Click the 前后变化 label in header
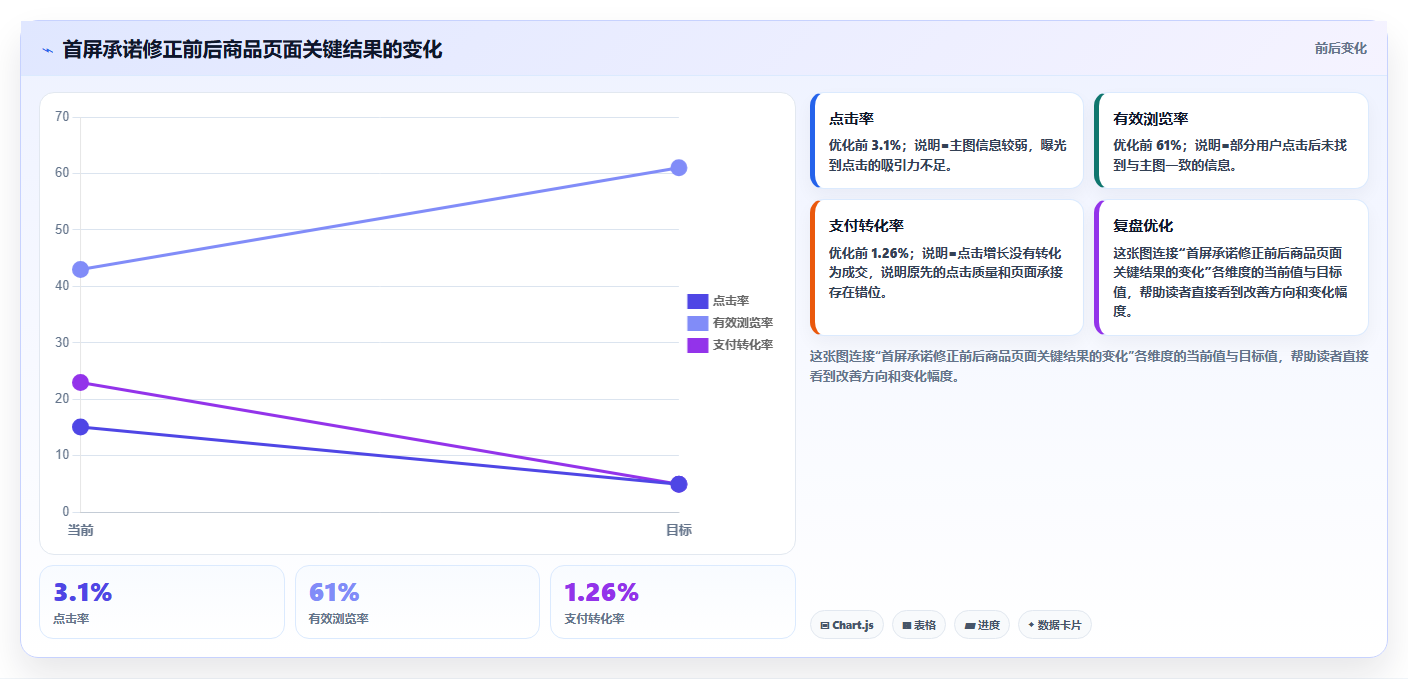Image resolution: width=1408 pixels, height=679 pixels. click(1340, 49)
